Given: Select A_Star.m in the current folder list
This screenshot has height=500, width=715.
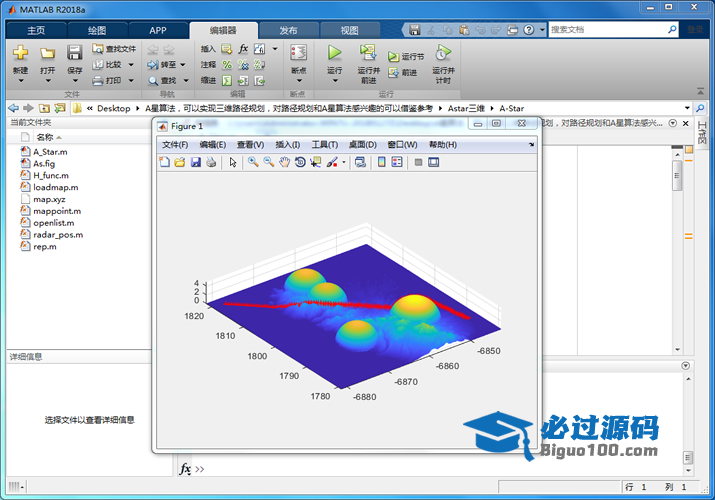Looking at the screenshot, I should coord(50,151).
